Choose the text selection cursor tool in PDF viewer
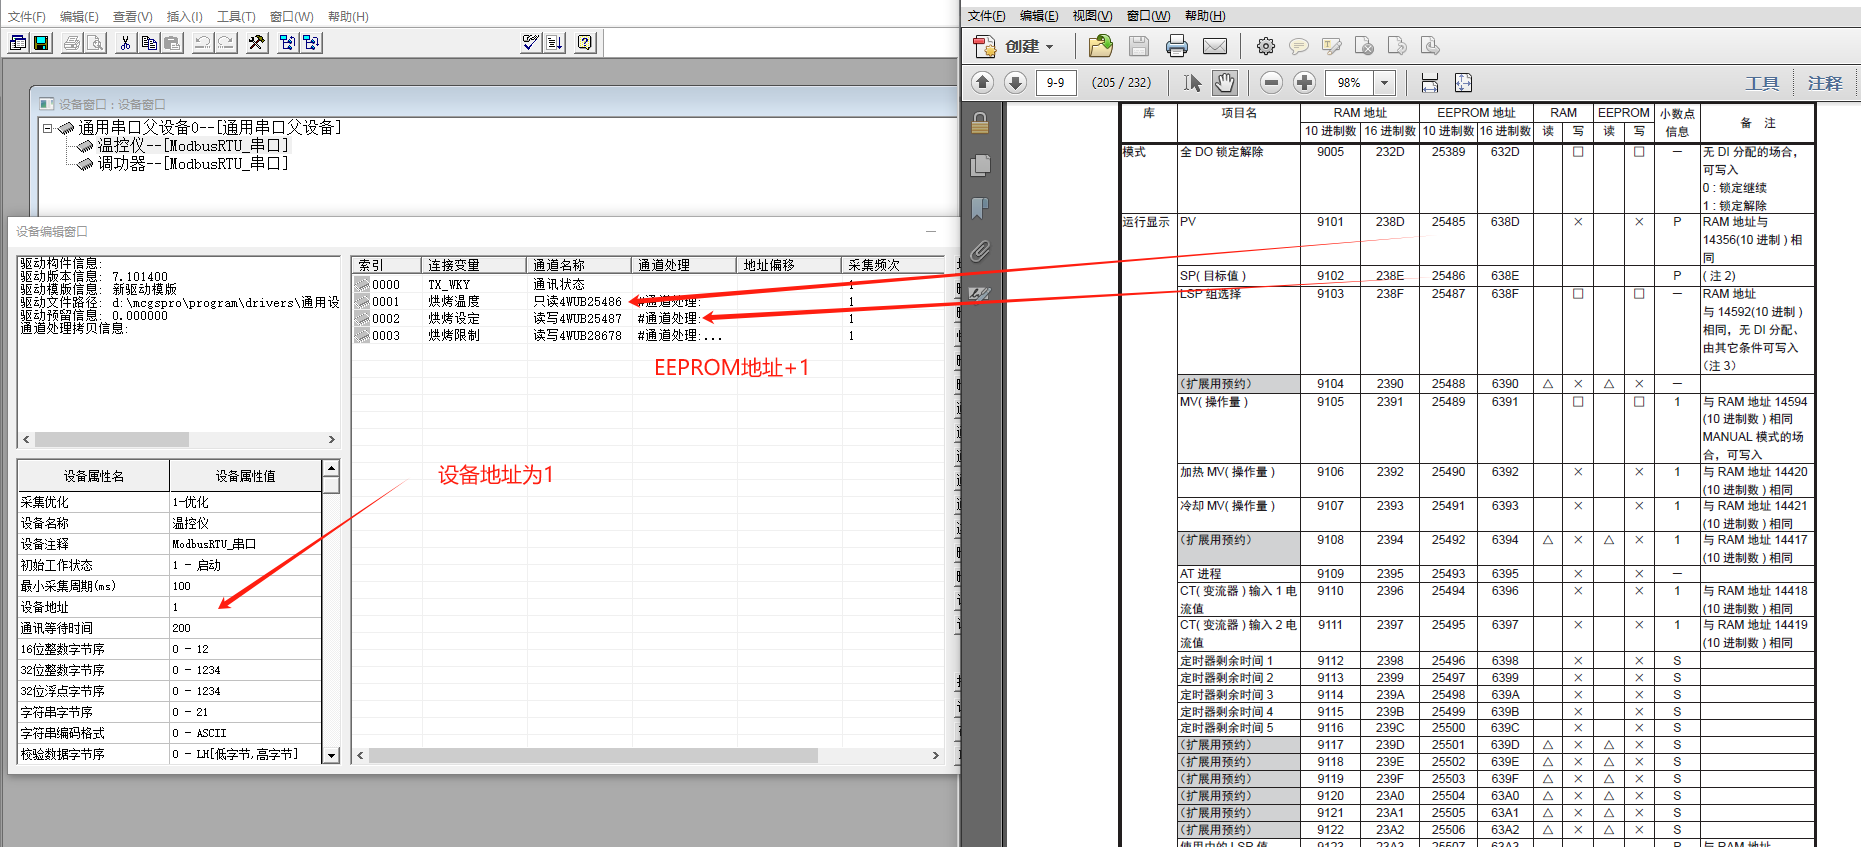Image resolution: width=1861 pixels, height=847 pixels. [1192, 82]
